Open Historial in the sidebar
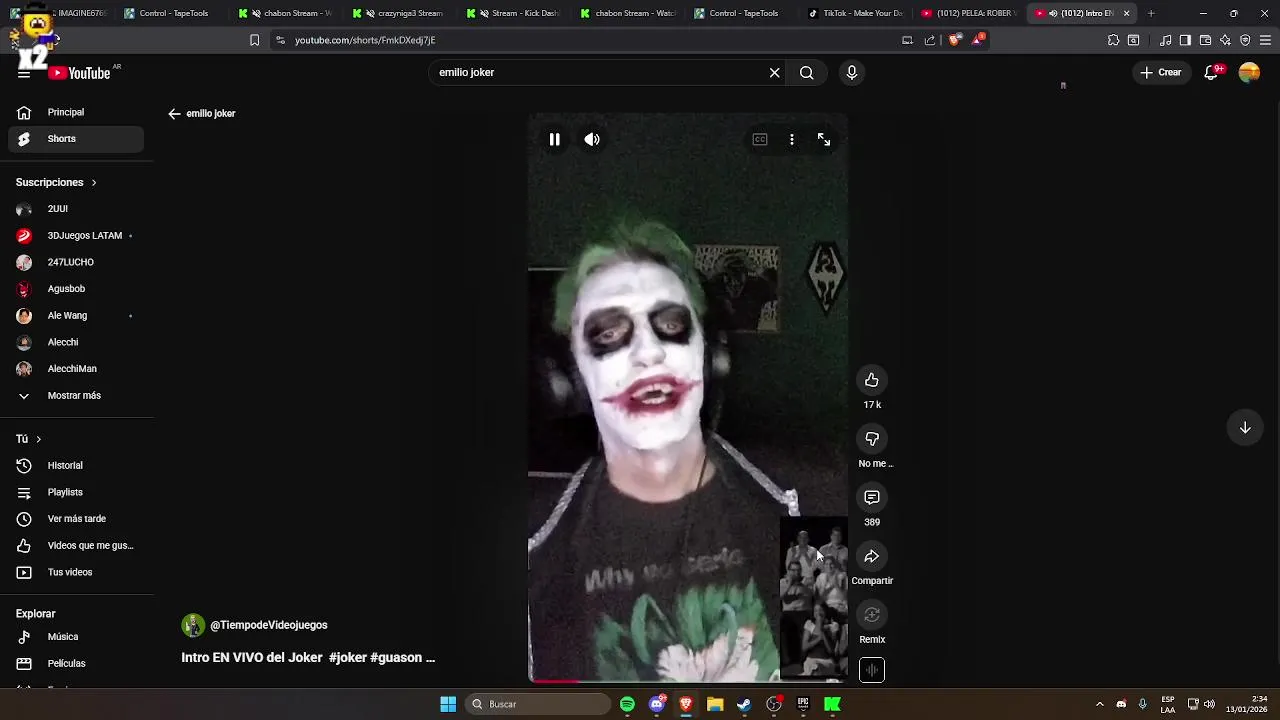The image size is (1280, 720). pyautogui.click(x=76, y=466)
